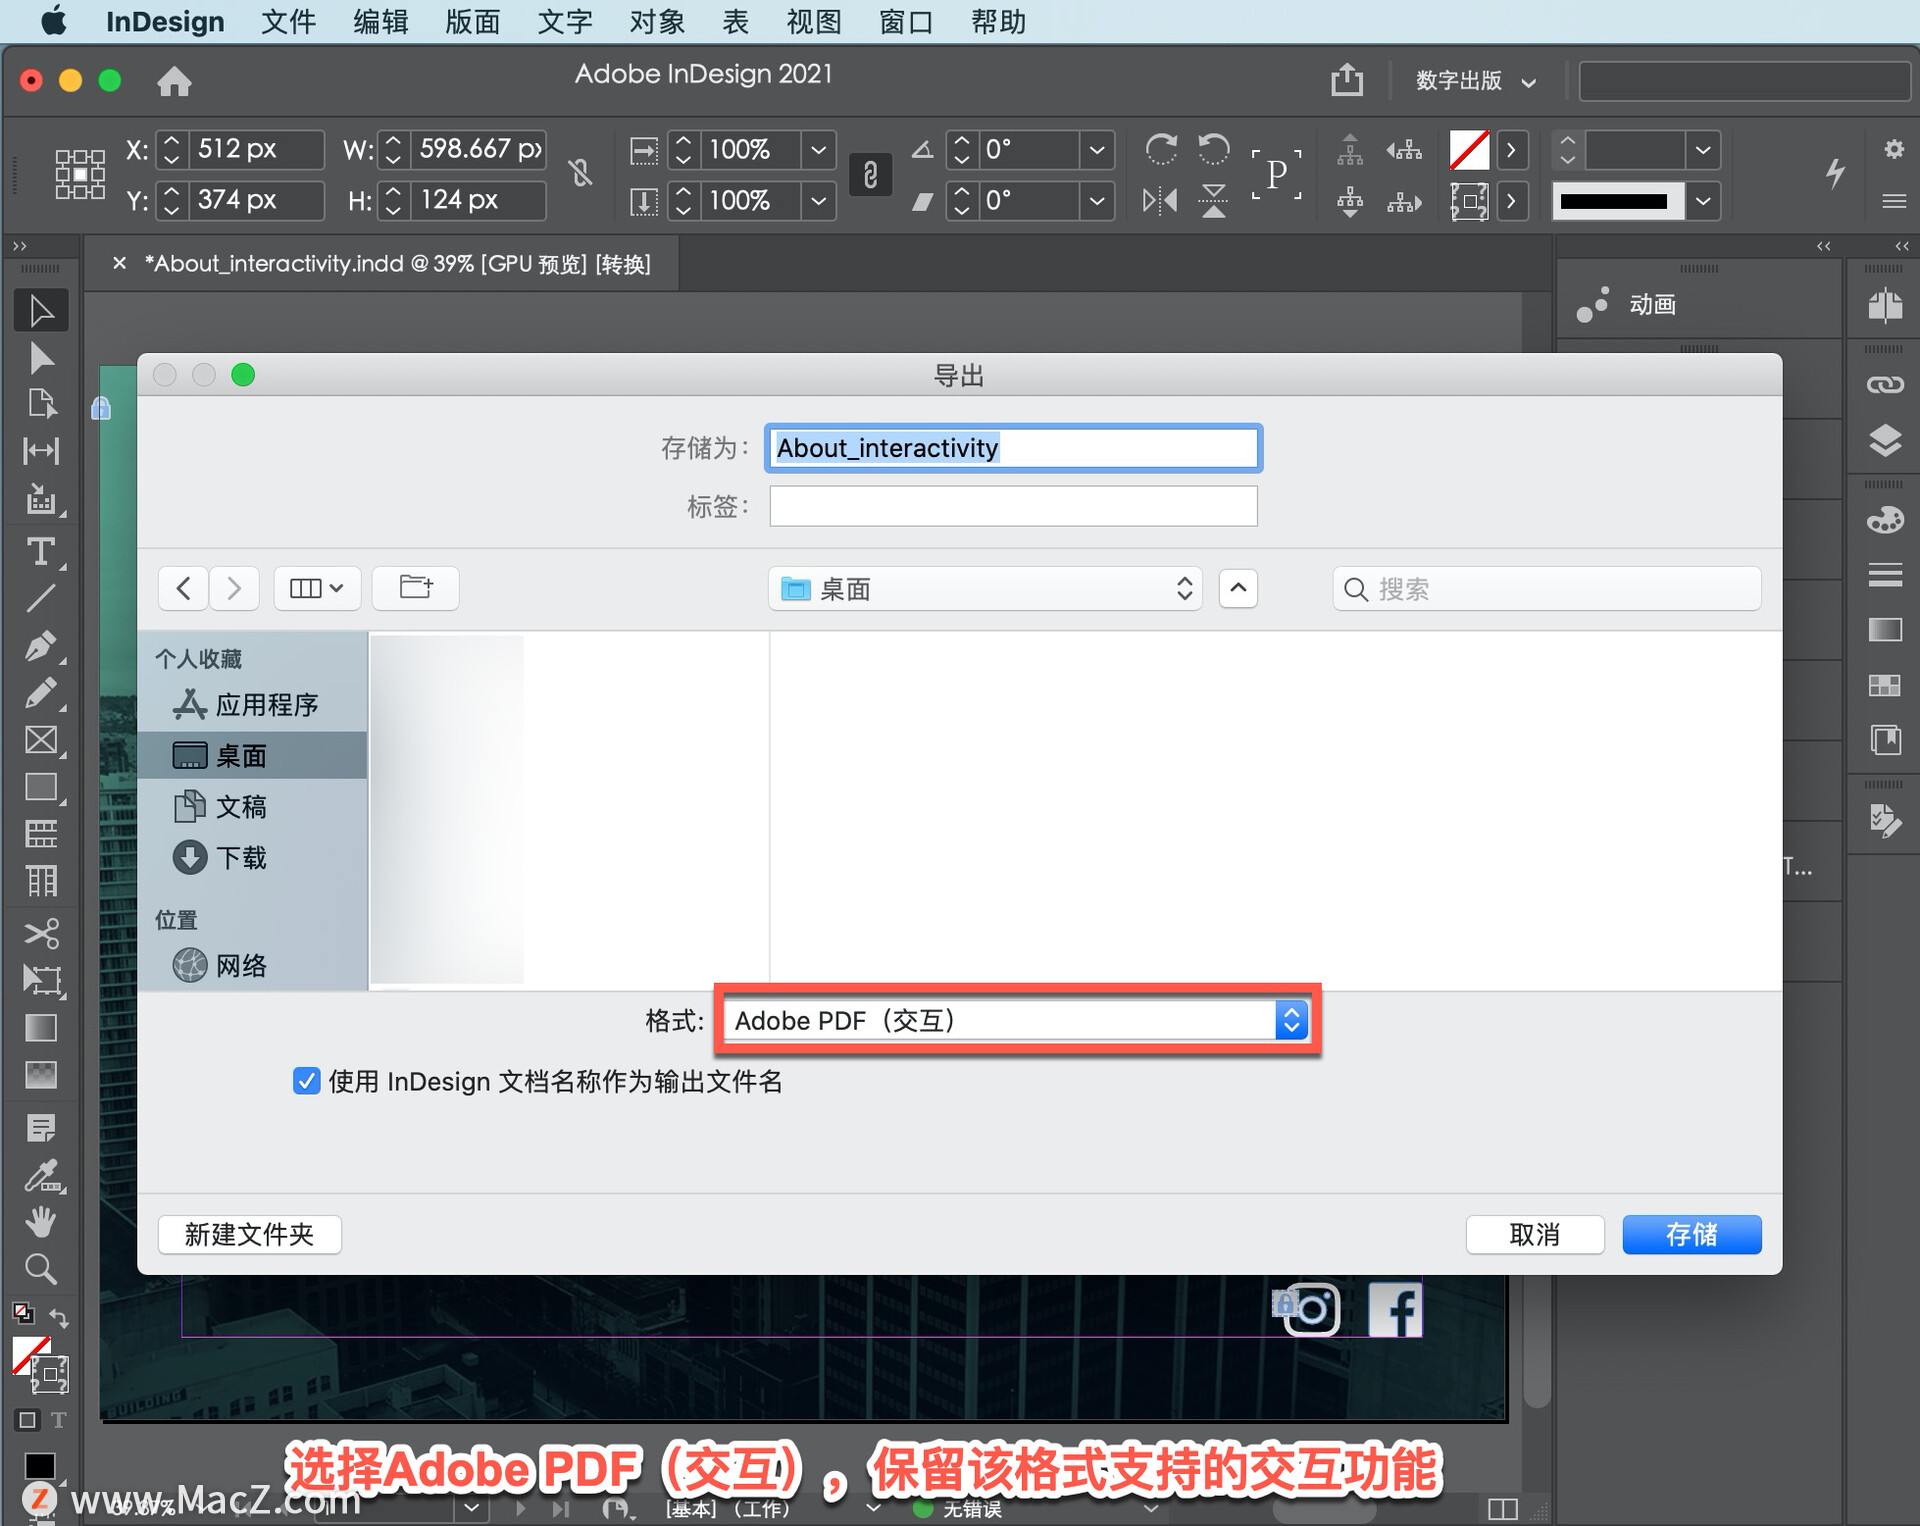Open the 桌面 location dropdown in the dialog
Image resolution: width=1920 pixels, height=1526 pixels.
point(984,589)
